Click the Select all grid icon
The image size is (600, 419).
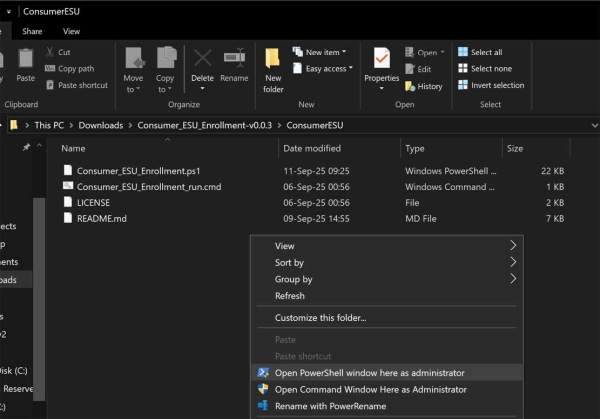[x=463, y=52]
